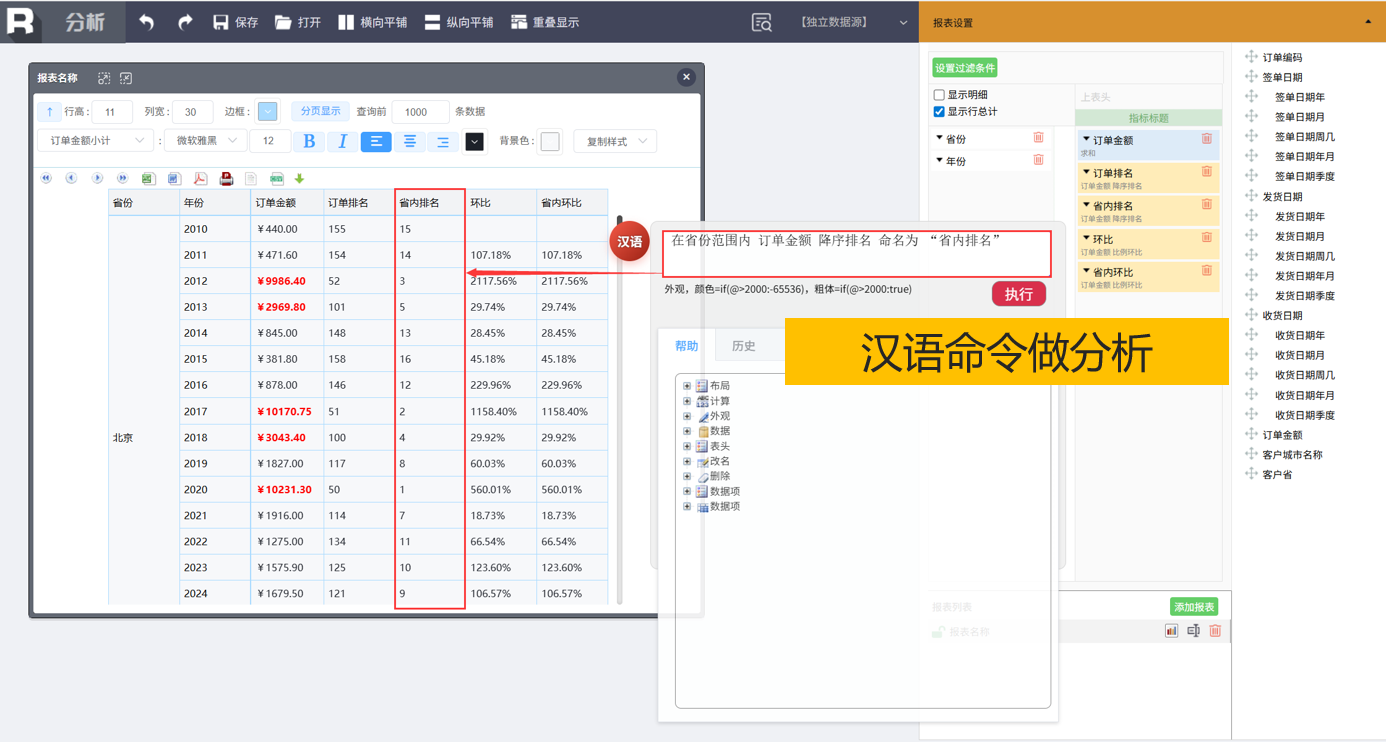Click the red printer icon
Viewport: 1386px width, 742px height.
(x=226, y=179)
